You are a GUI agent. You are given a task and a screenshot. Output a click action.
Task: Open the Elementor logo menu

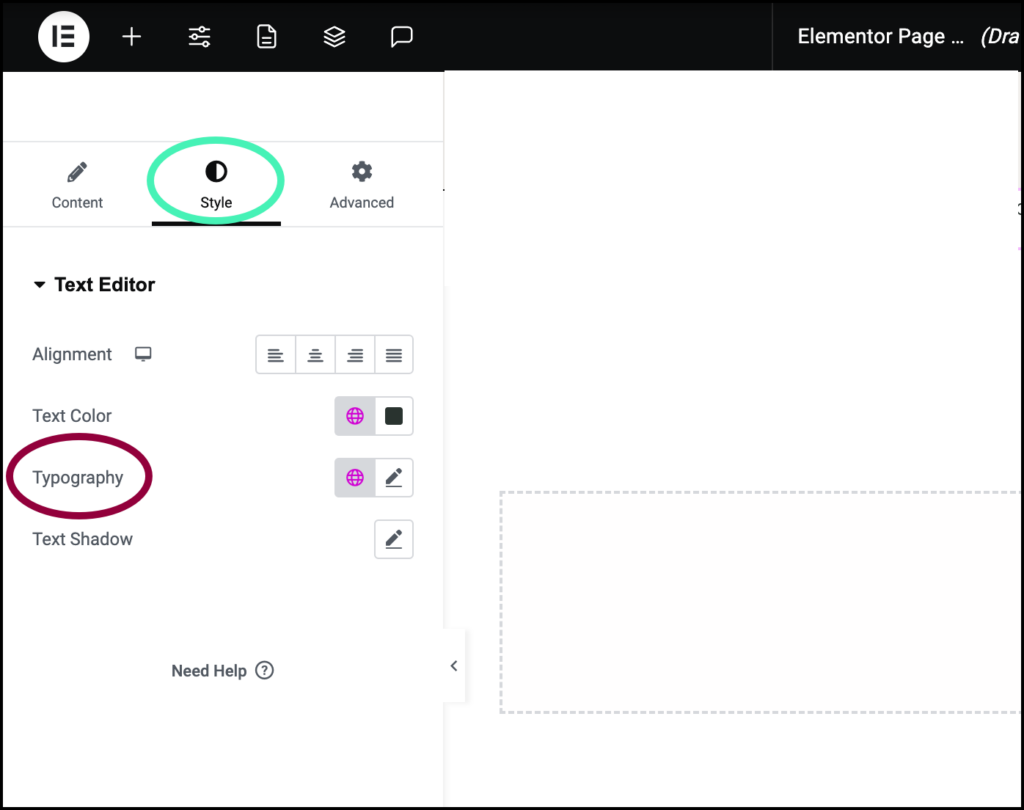63,36
